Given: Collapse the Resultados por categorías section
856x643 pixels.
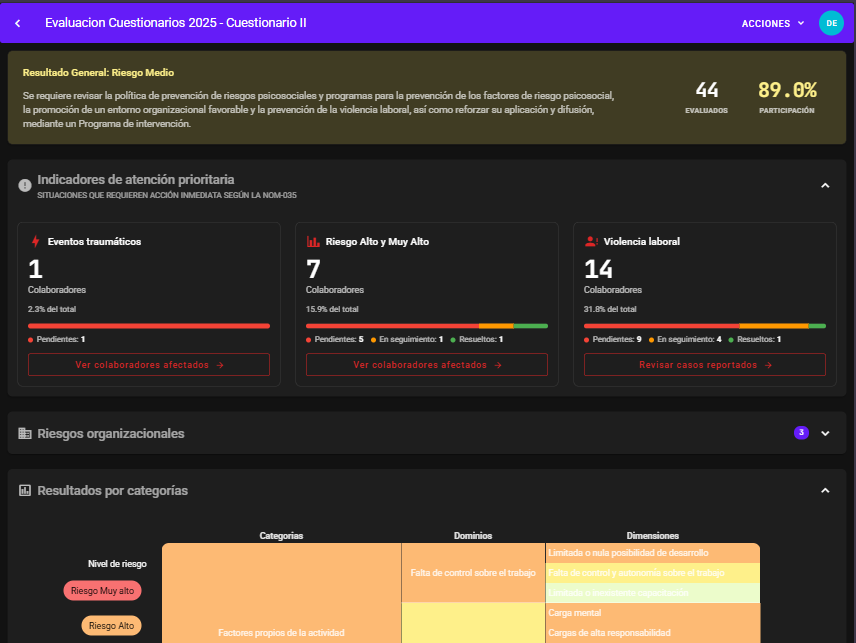Looking at the screenshot, I should click(825, 490).
